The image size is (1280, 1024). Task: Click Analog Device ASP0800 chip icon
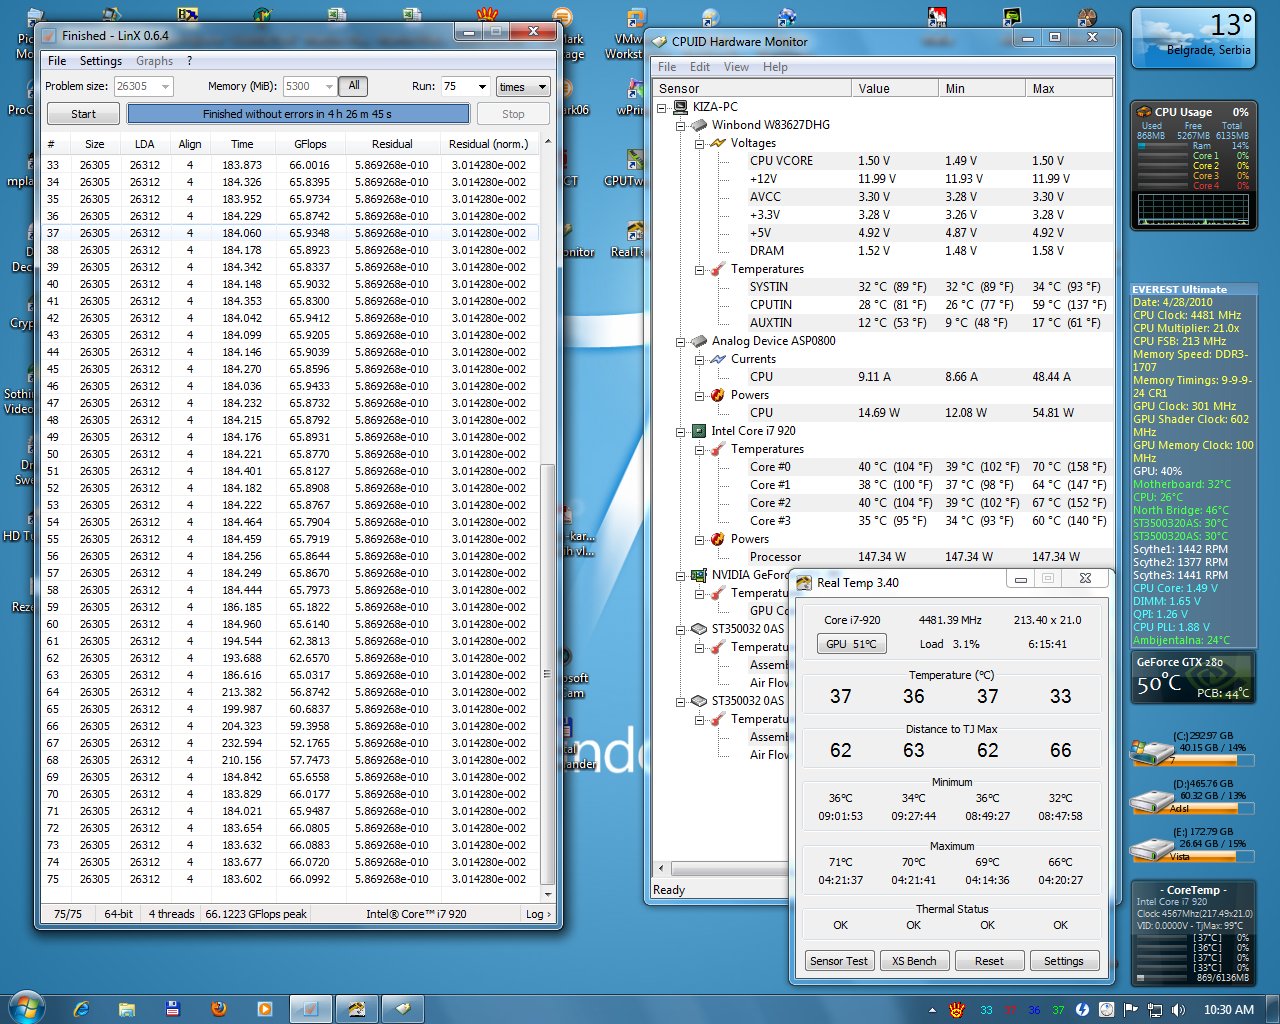point(700,341)
